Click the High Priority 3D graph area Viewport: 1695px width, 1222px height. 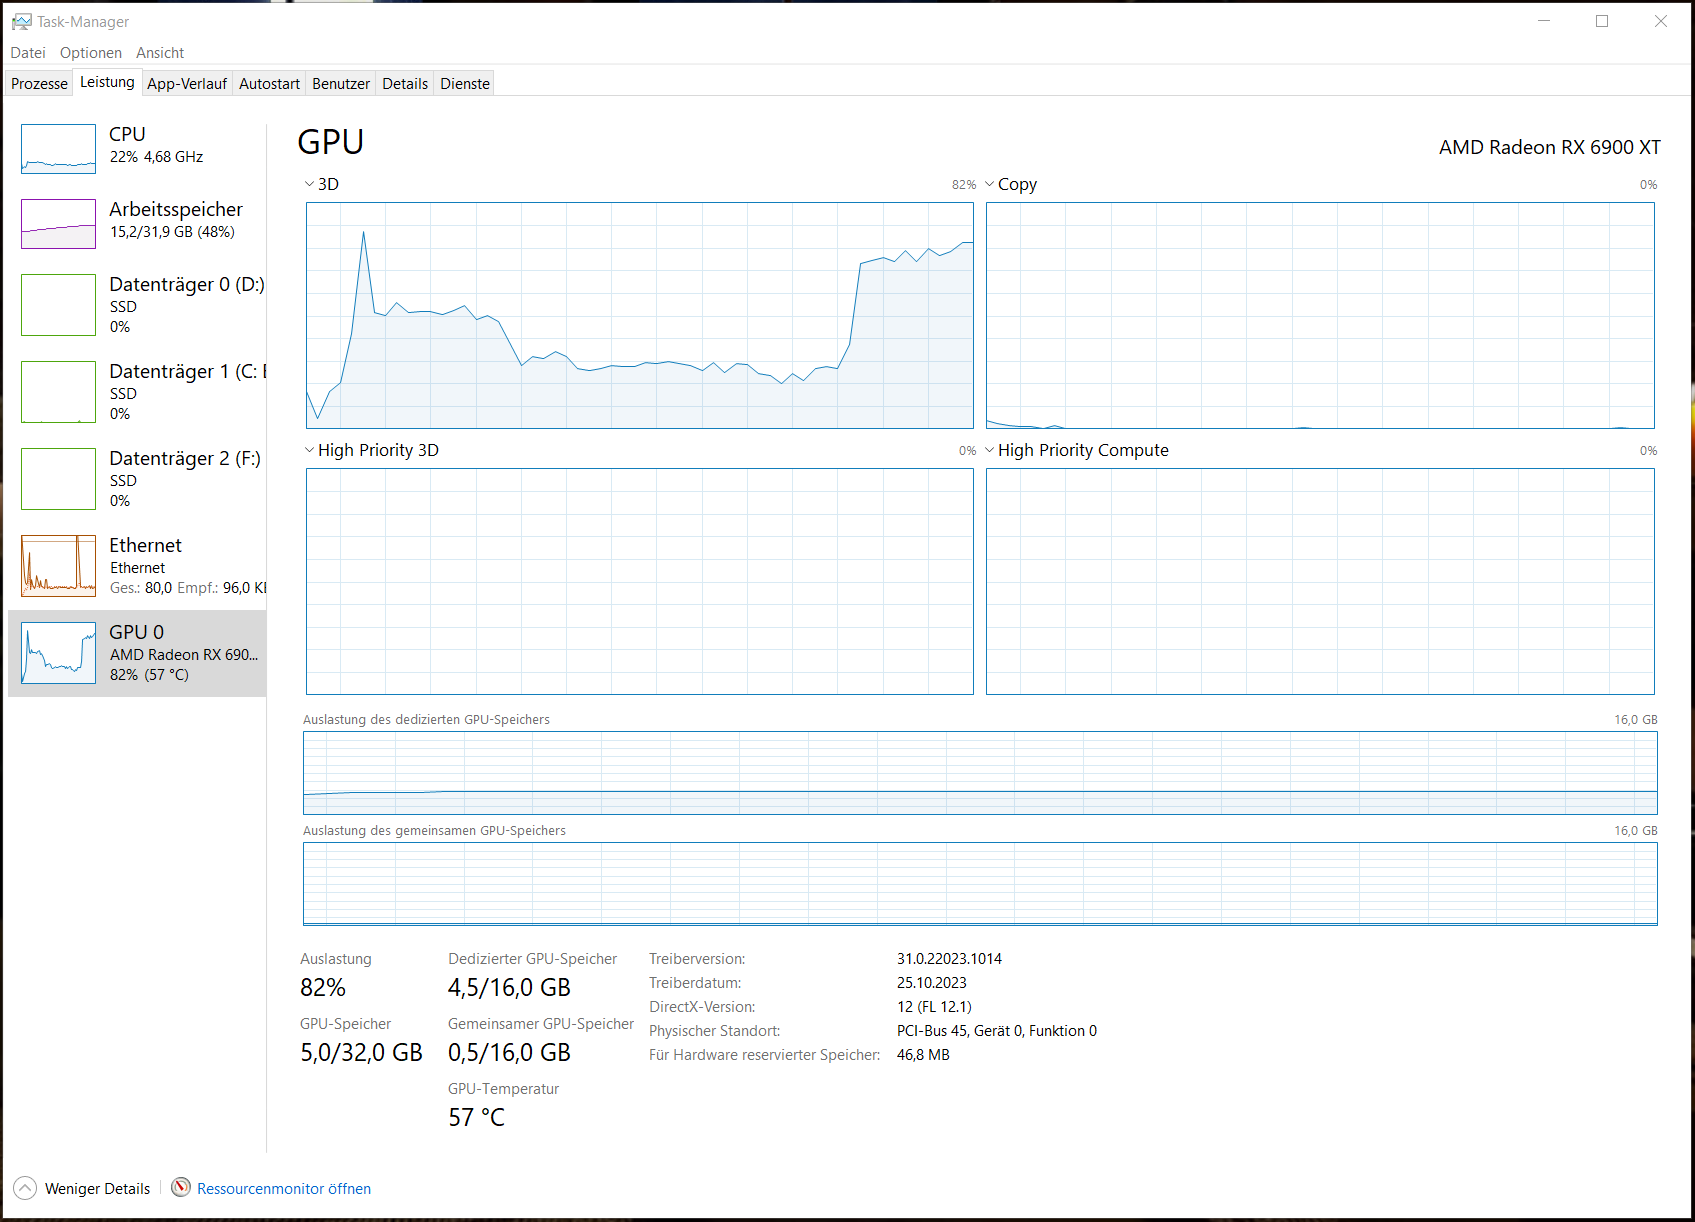coord(640,581)
